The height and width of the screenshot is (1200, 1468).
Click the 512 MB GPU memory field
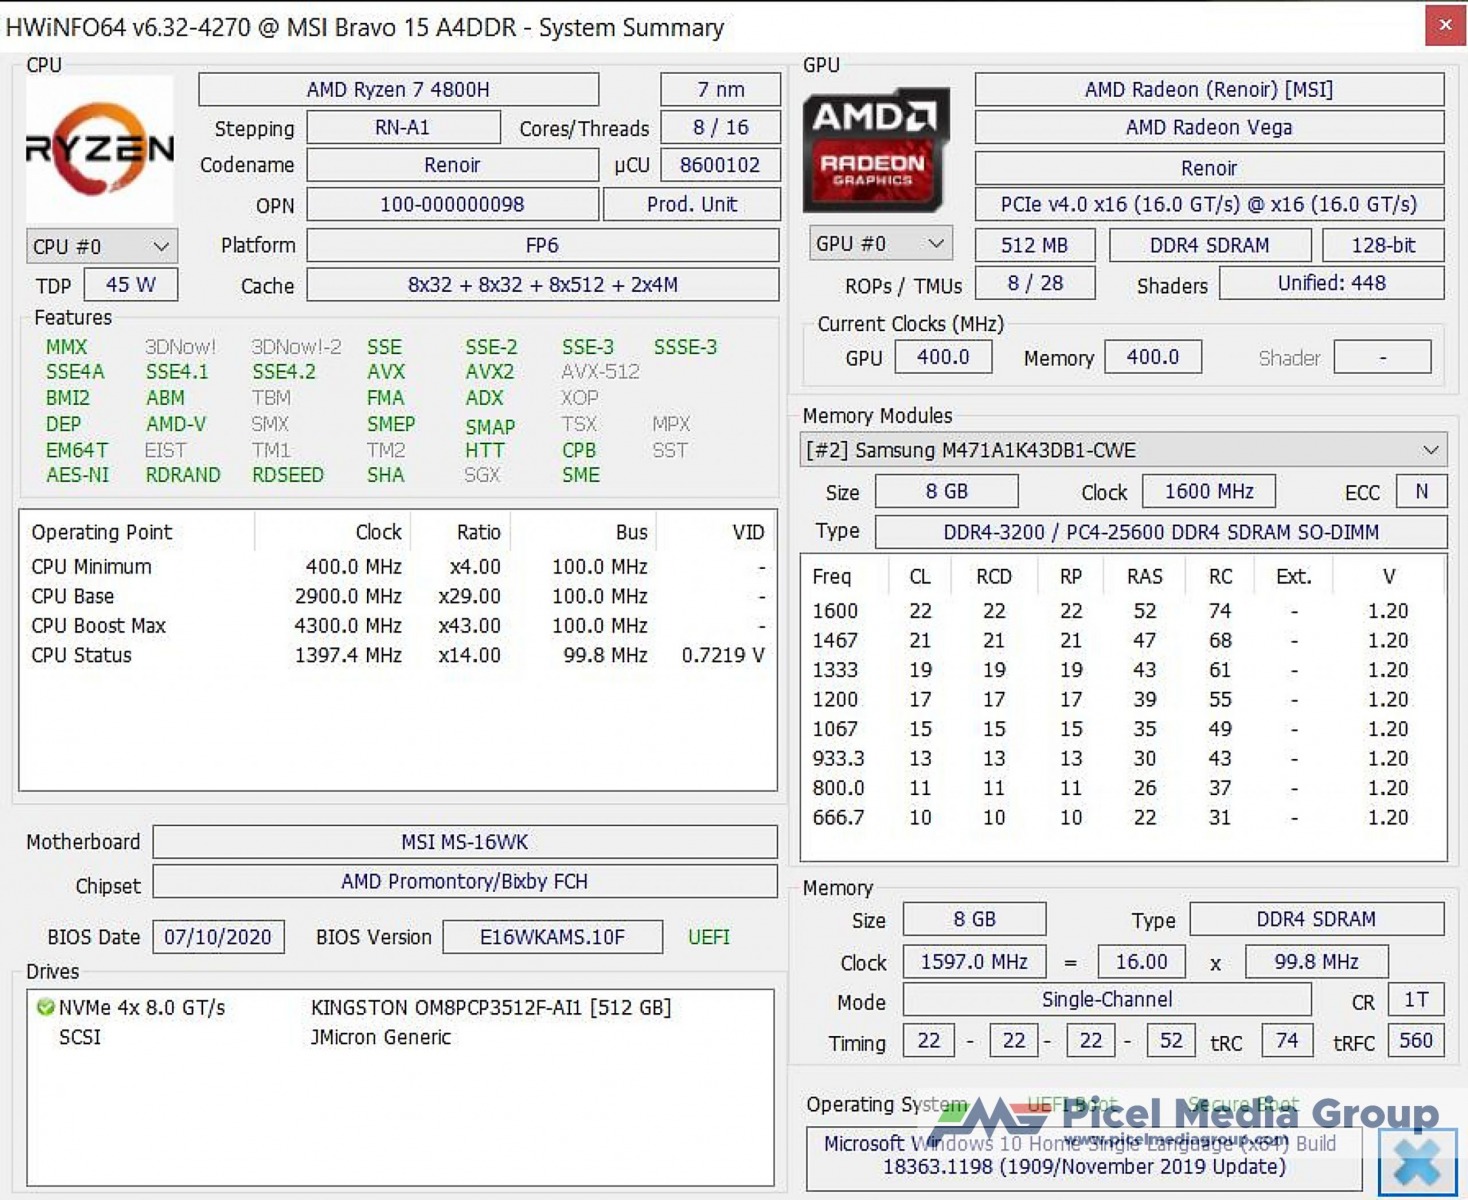(x=1035, y=245)
